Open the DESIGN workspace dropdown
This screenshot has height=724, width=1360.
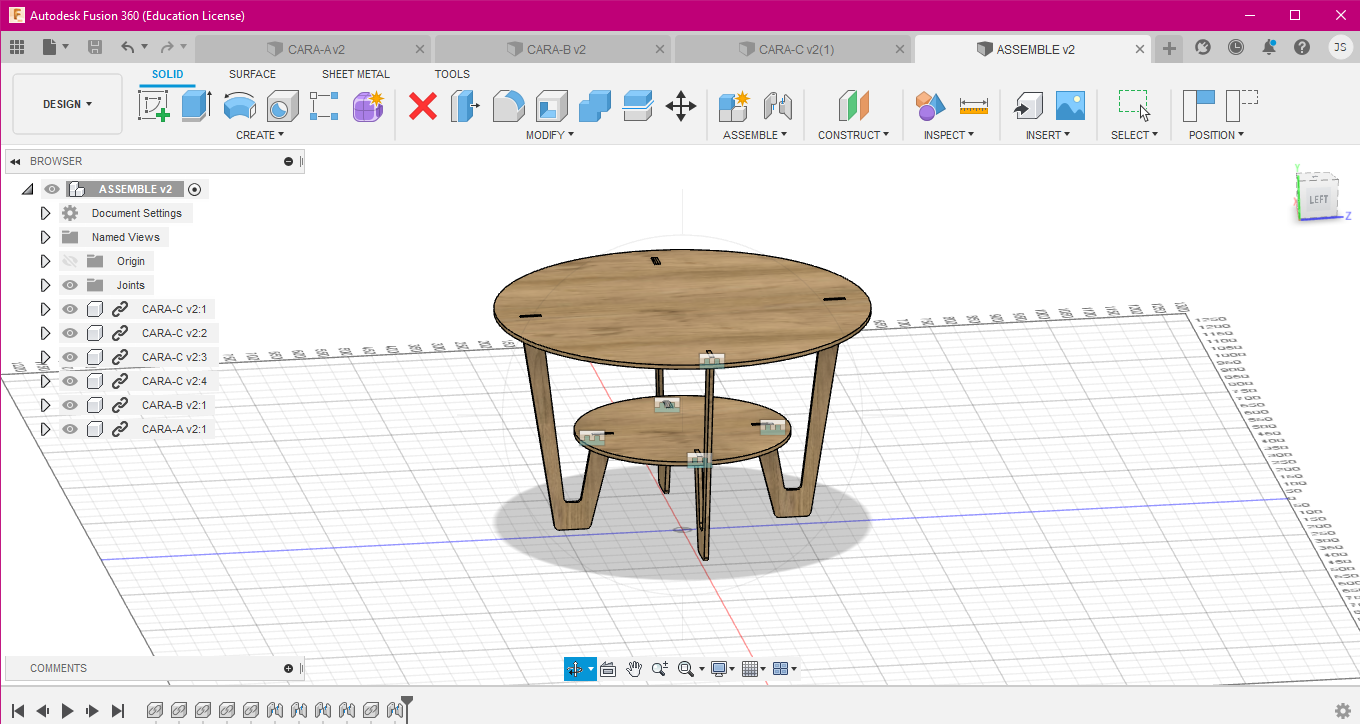67,104
